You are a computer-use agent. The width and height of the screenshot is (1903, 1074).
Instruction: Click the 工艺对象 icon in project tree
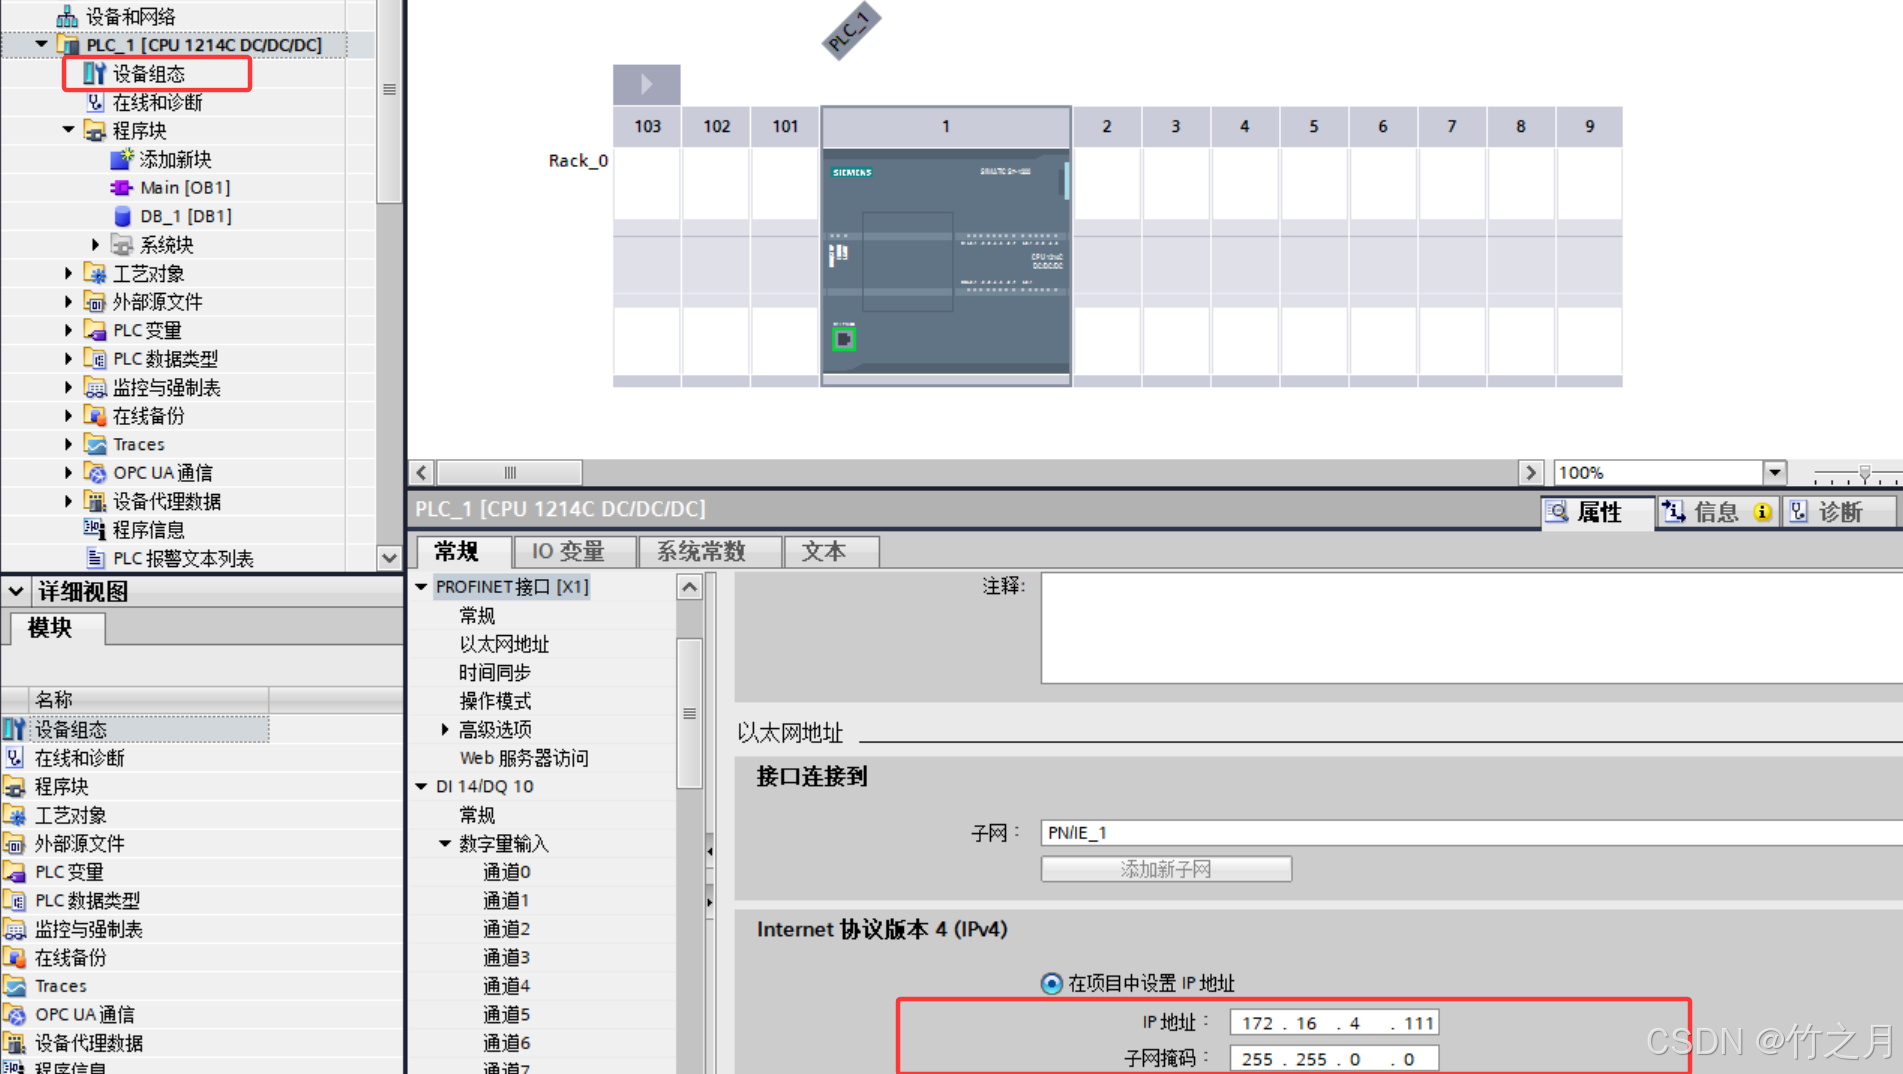coord(95,273)
